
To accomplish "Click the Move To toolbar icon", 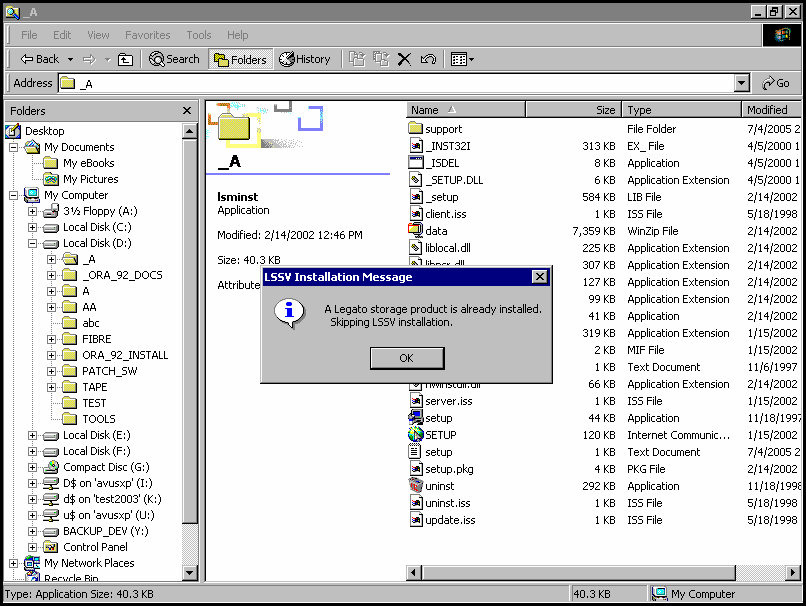I will 357,59.
